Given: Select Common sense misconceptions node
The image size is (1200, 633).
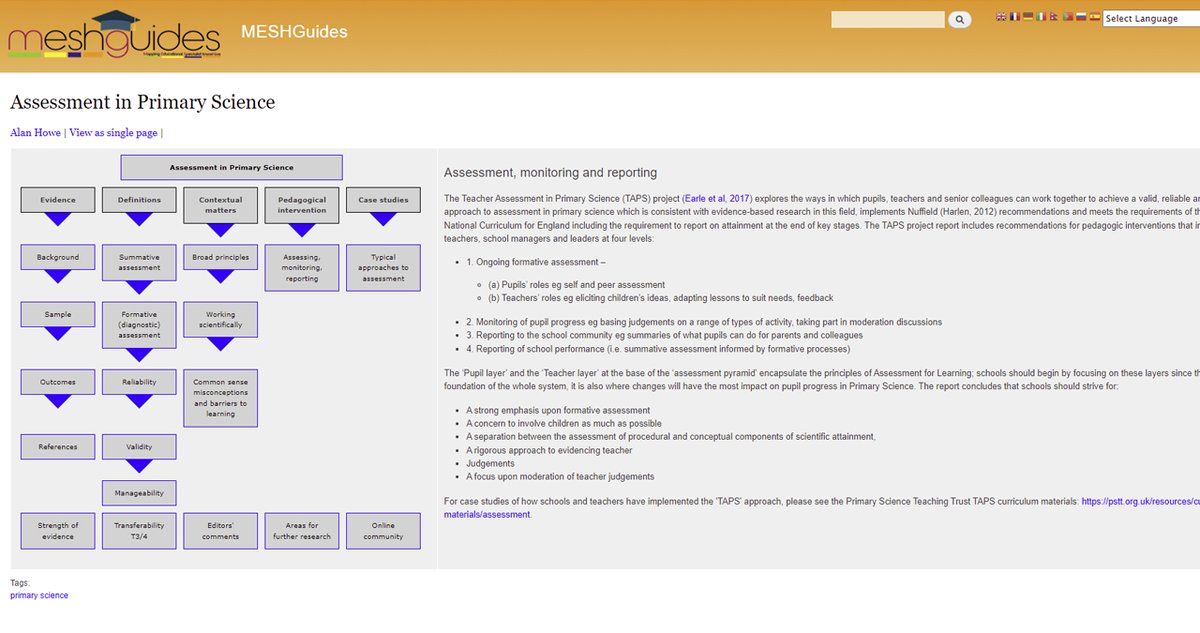Looking at the screenshot, I should (x=220, y=398).
